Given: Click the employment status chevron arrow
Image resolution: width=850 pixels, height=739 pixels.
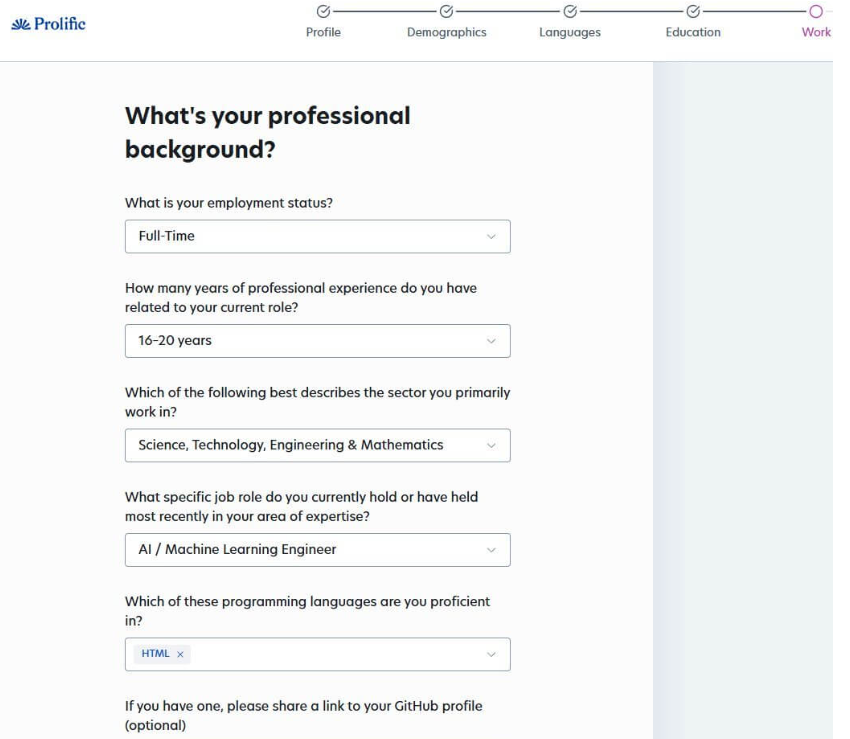Looking at the screenshot, I should (x=491, y=236).
